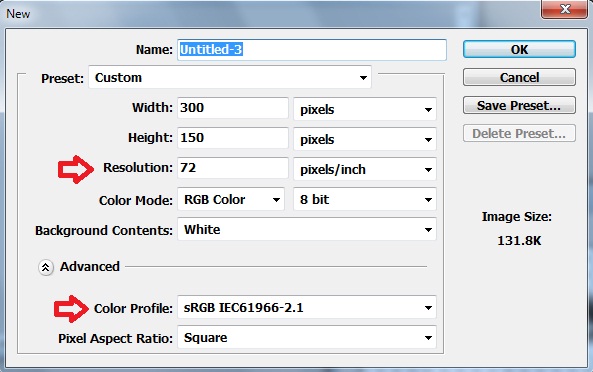Open the Resolution pixels/inch dropdown
Screen dimensions: 593x372
[x=365, y=169]
